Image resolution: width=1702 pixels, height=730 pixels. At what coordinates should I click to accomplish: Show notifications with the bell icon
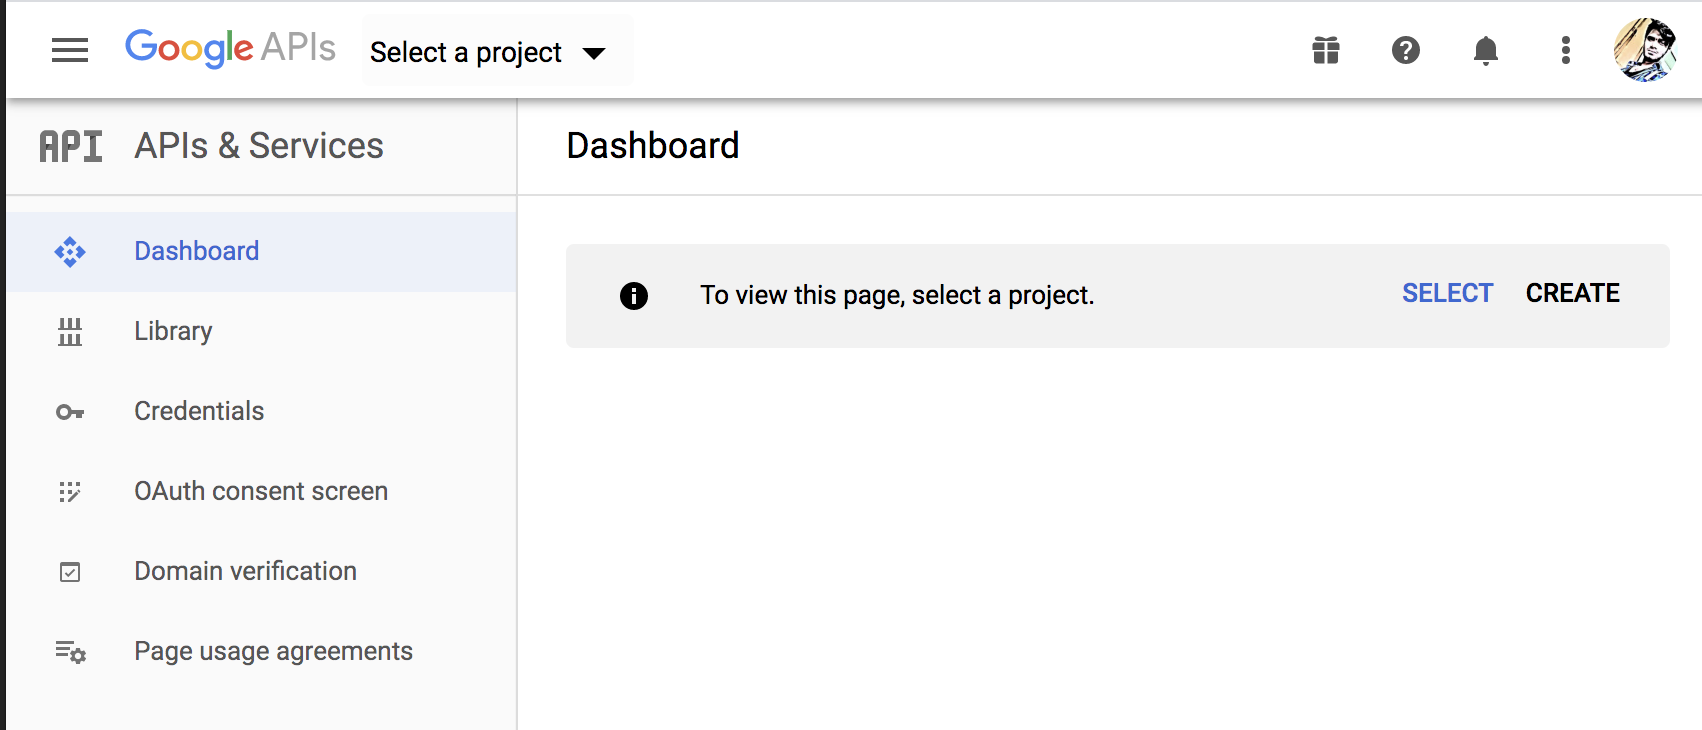point(1486,50)
